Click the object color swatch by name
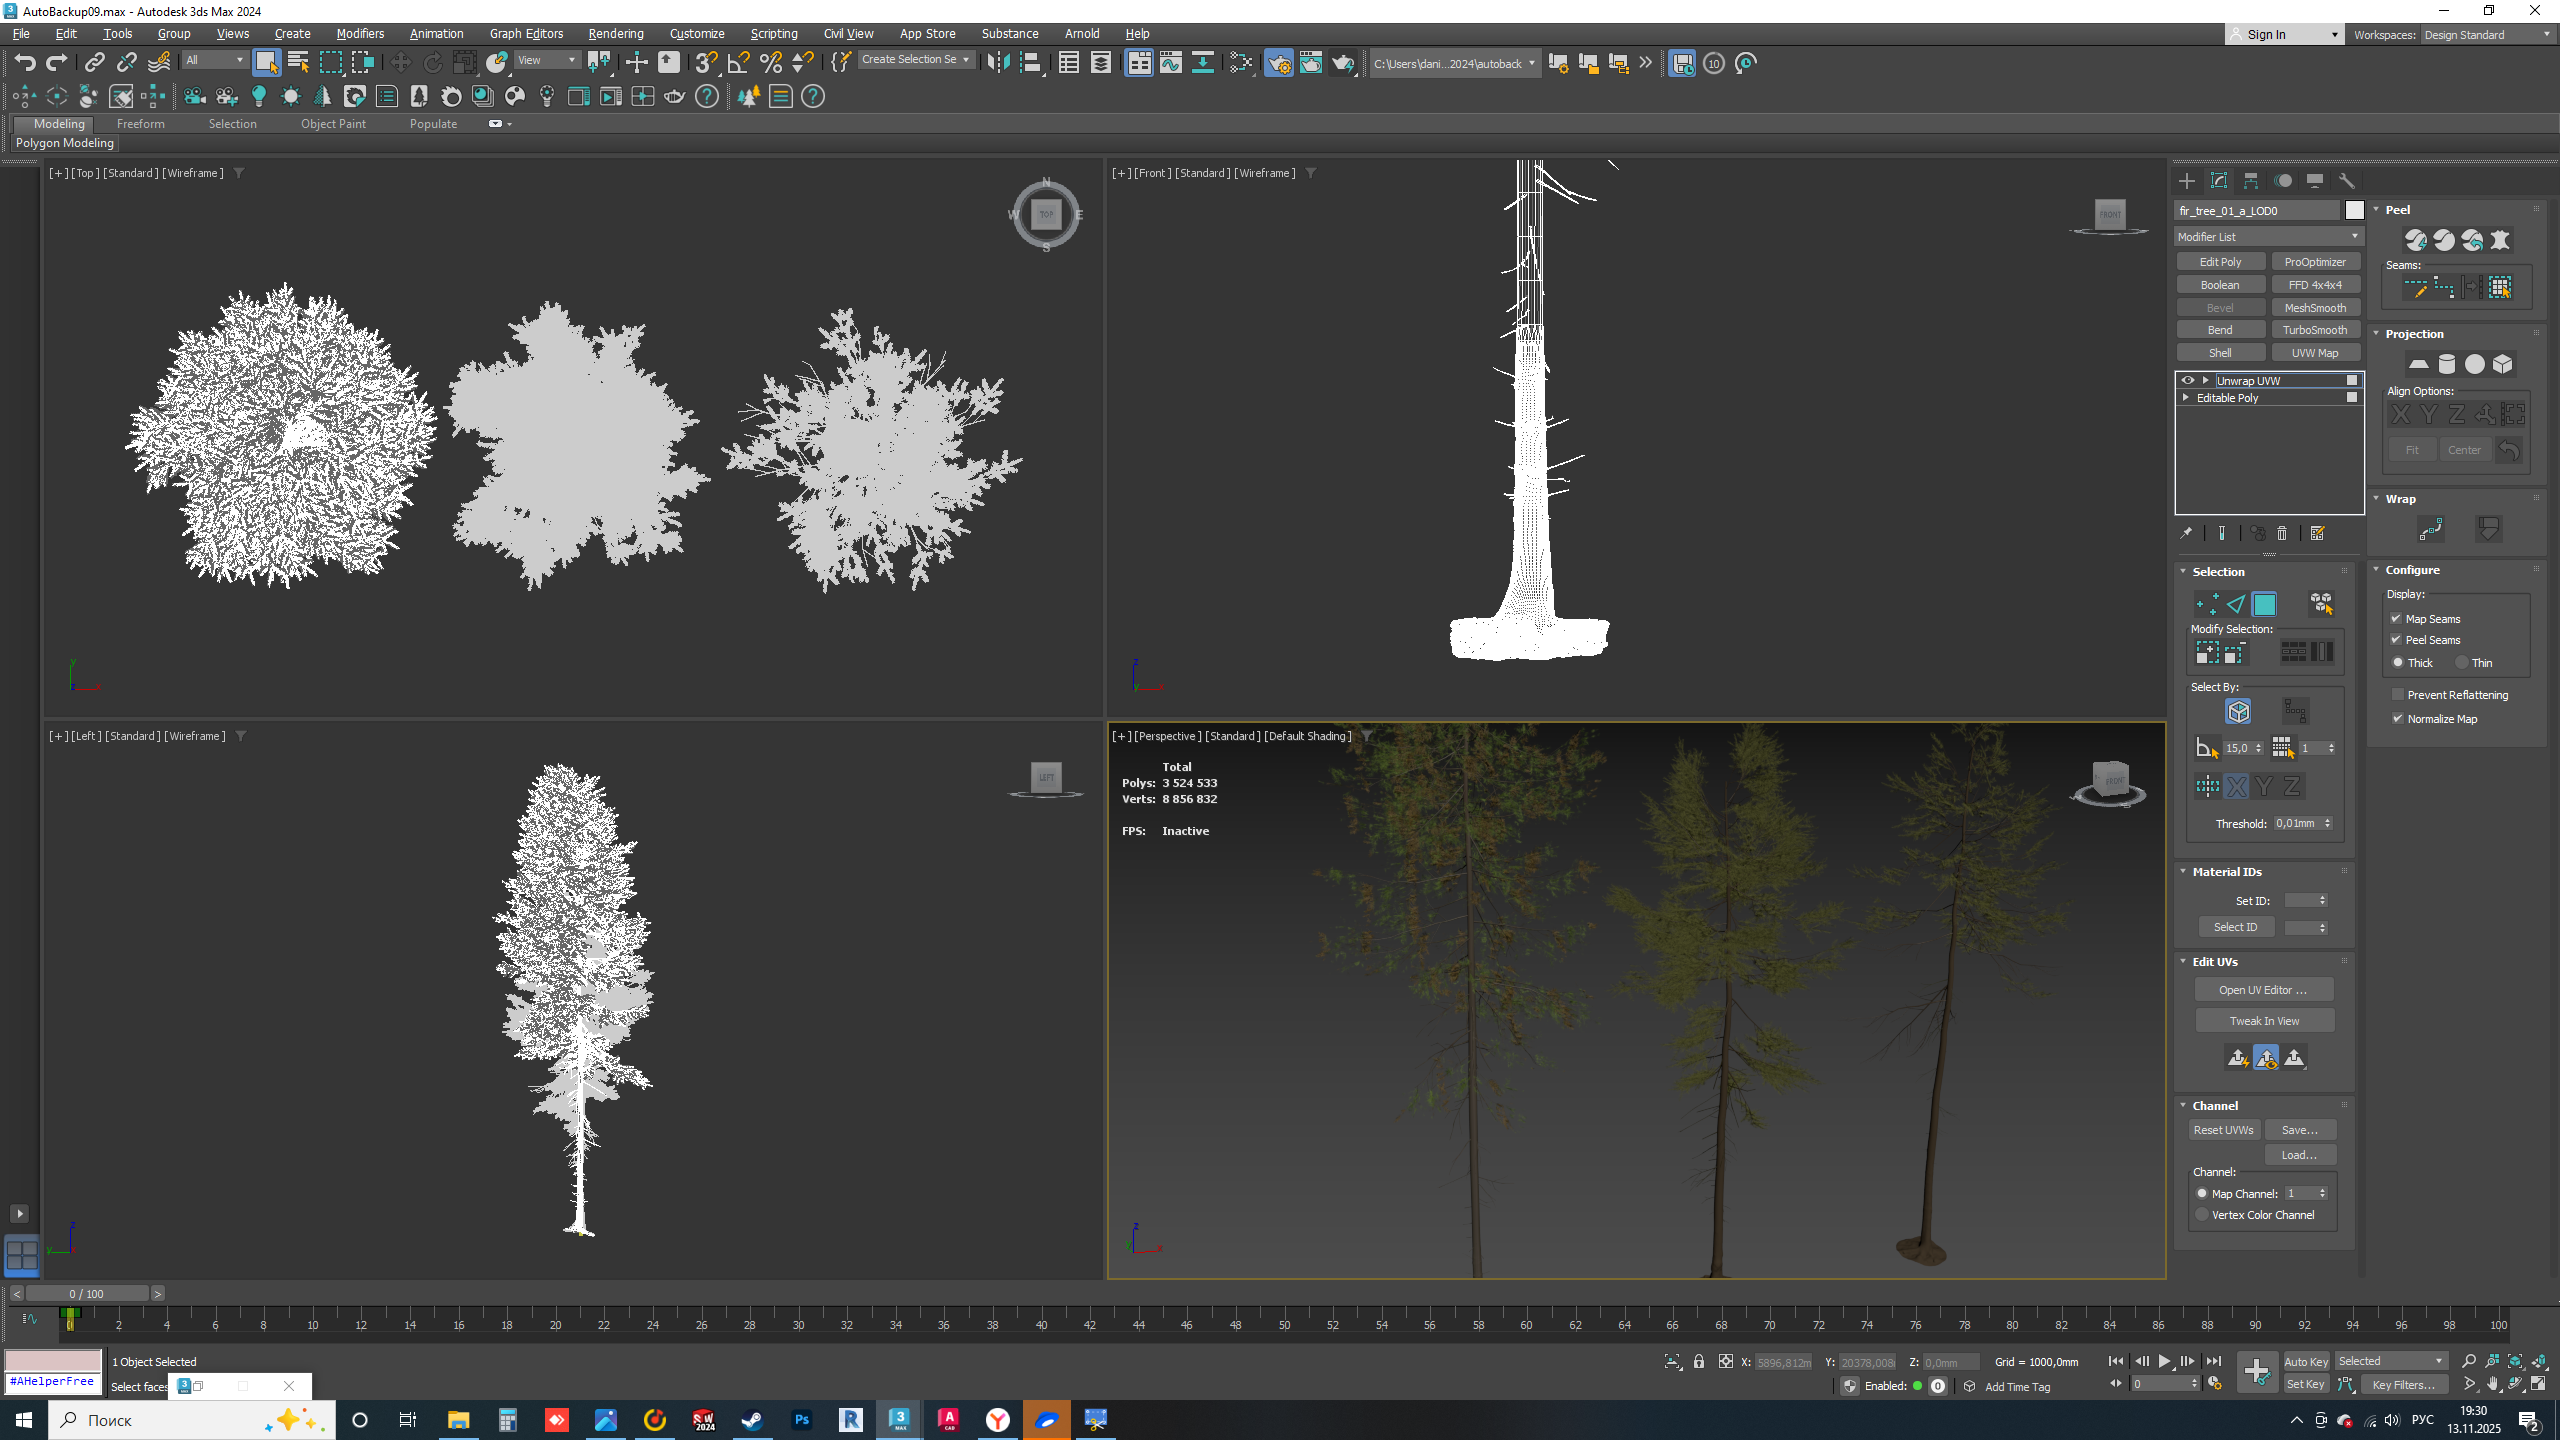The image size is (2560, 1440). click(x=2355, y=210)
